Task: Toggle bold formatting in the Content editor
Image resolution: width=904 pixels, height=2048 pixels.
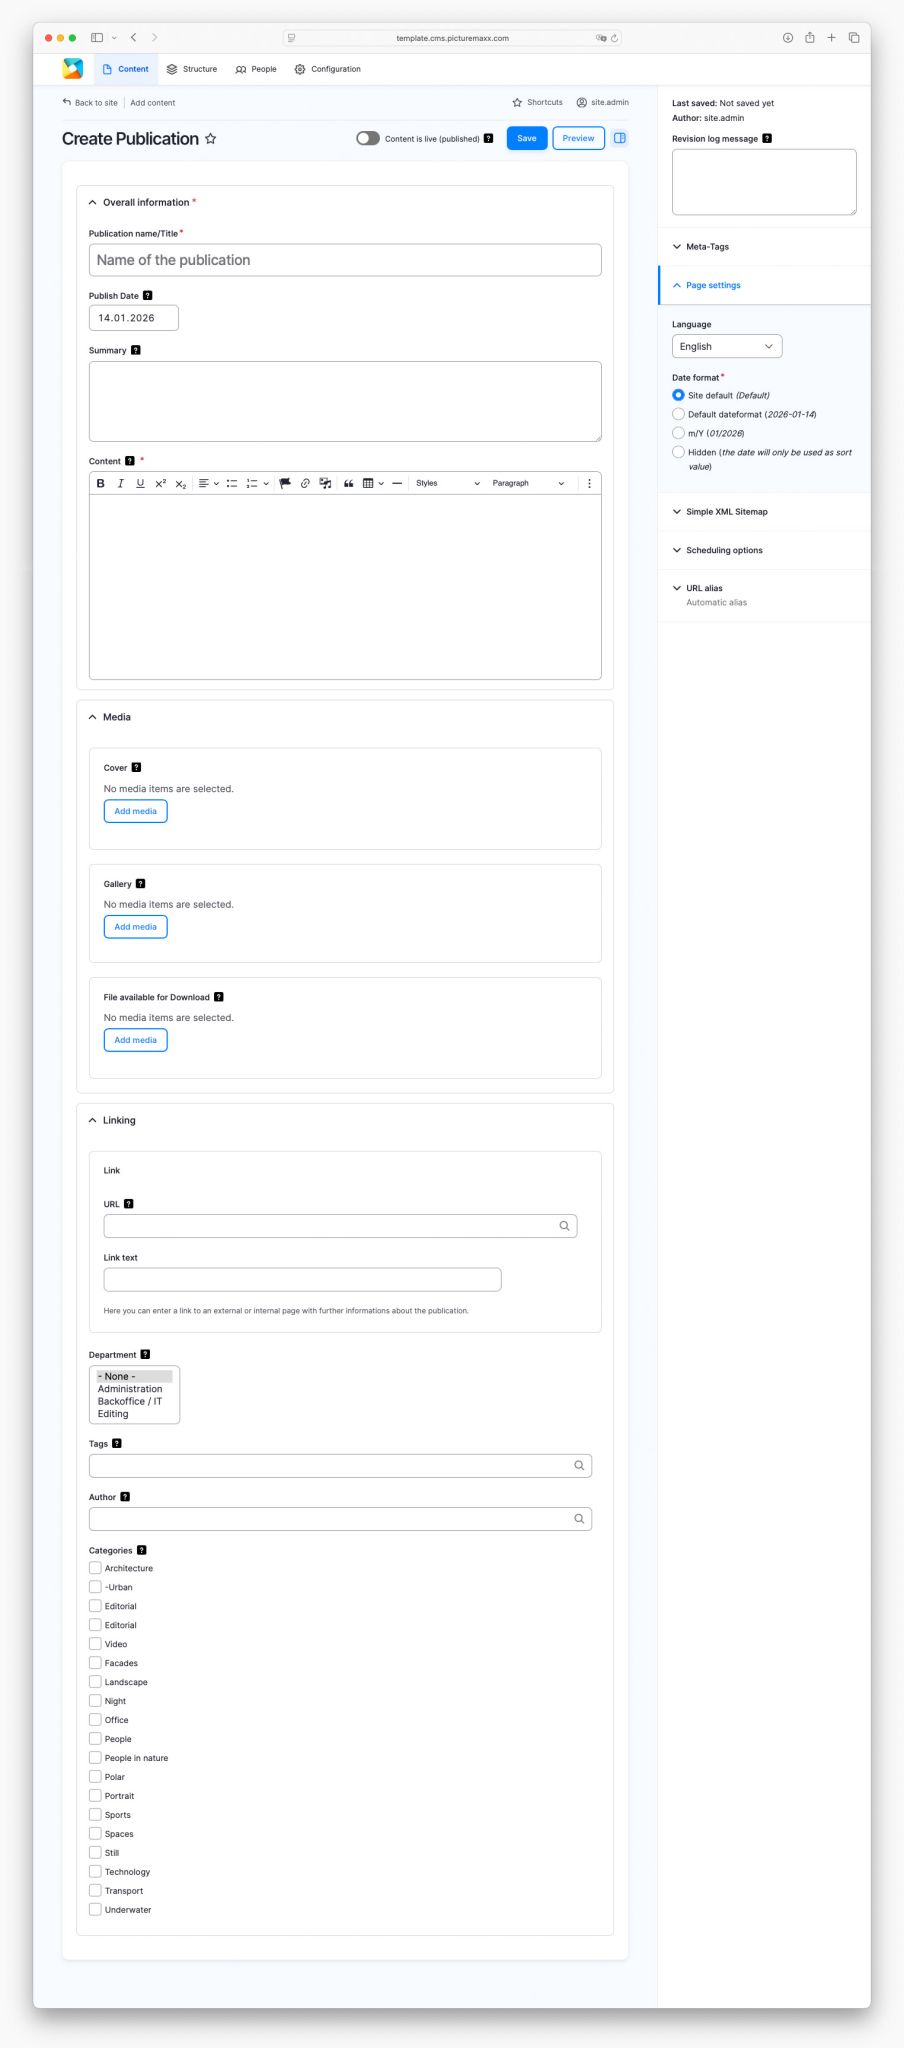Action: (x=100, y=483)
